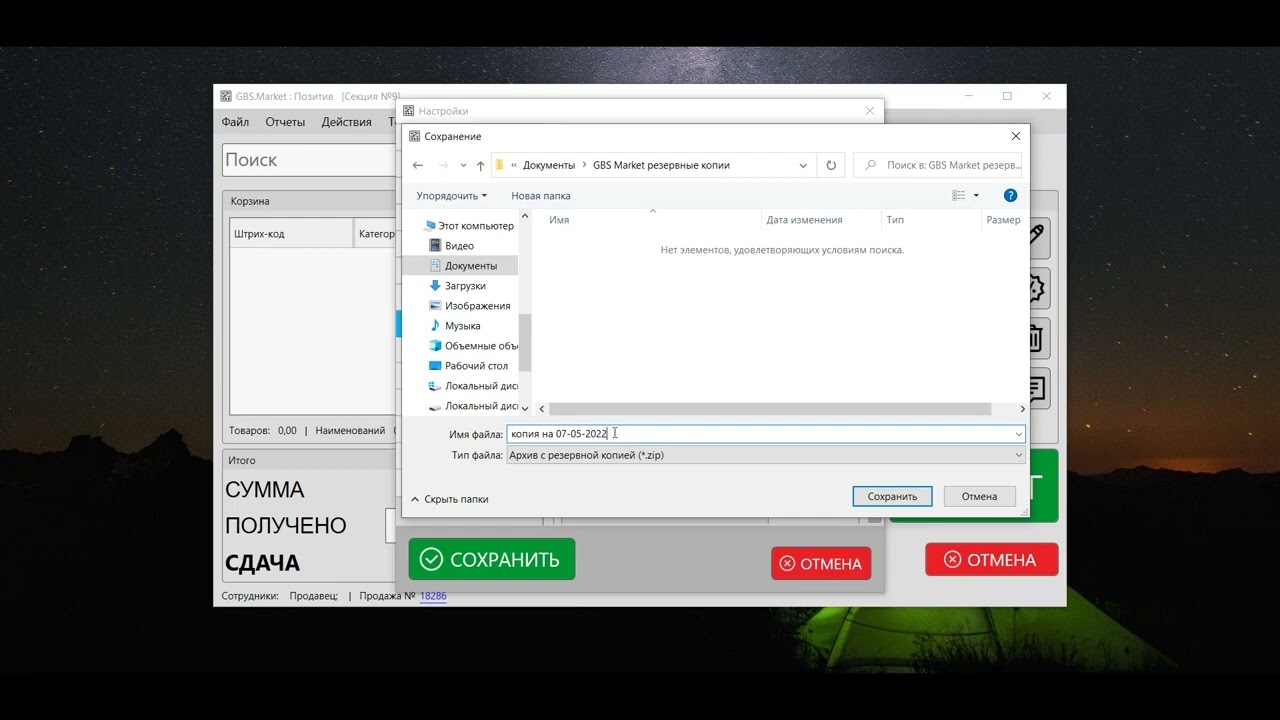Click the Рабочий стол desktop icon
Image resolution: width=1280 pixels, height=720 pixels.
tap(435, 366)
